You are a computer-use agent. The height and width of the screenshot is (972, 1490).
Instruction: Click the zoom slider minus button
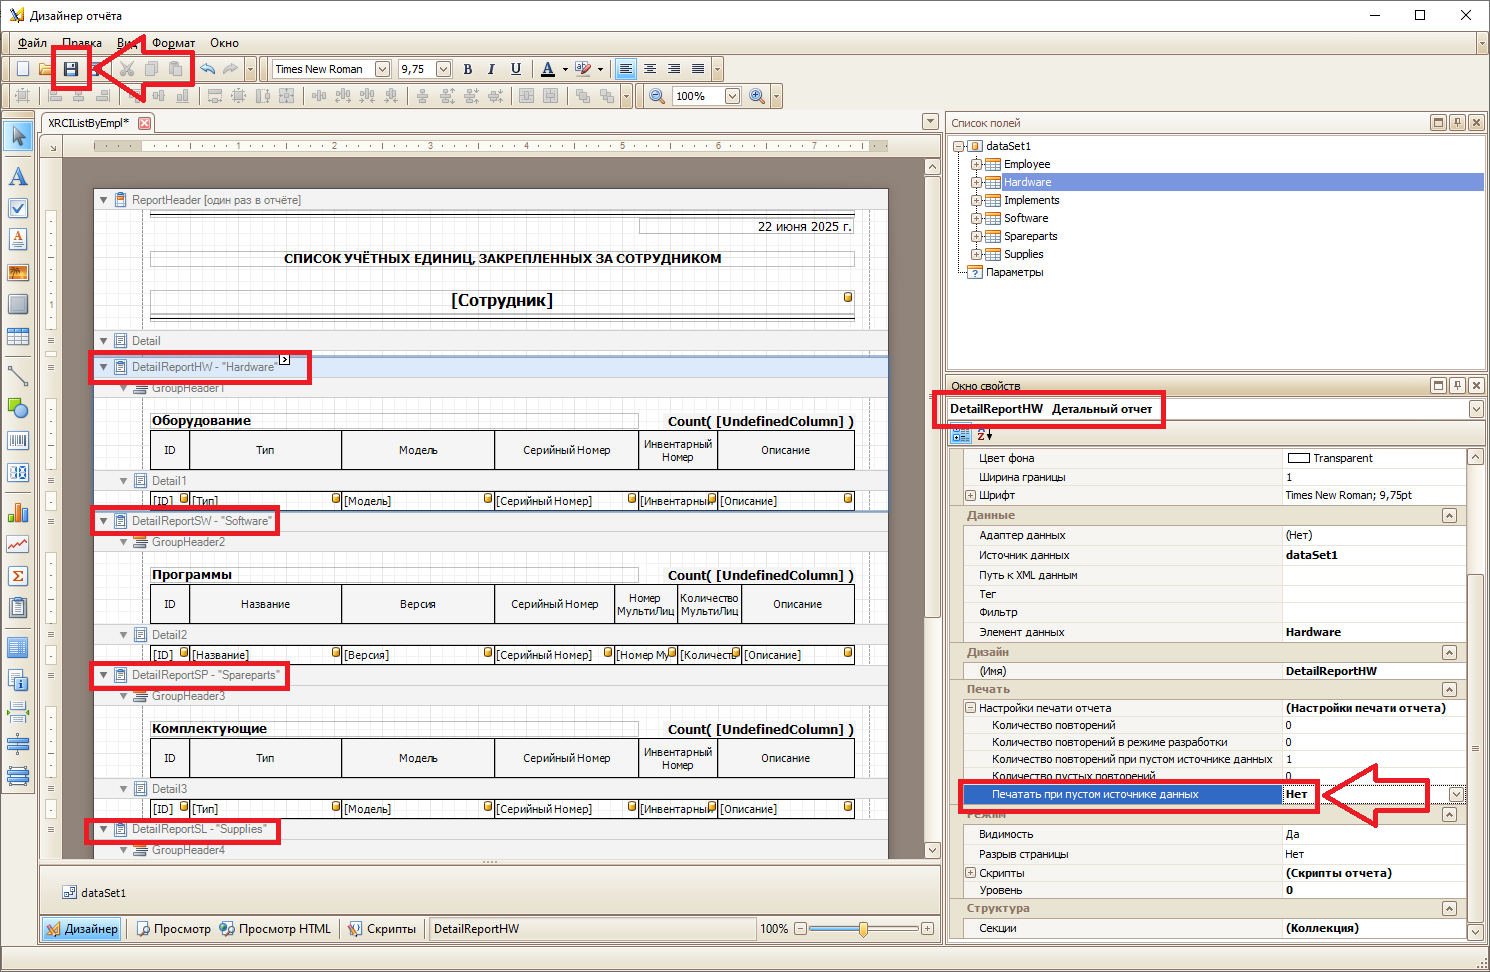coord(800,929)
